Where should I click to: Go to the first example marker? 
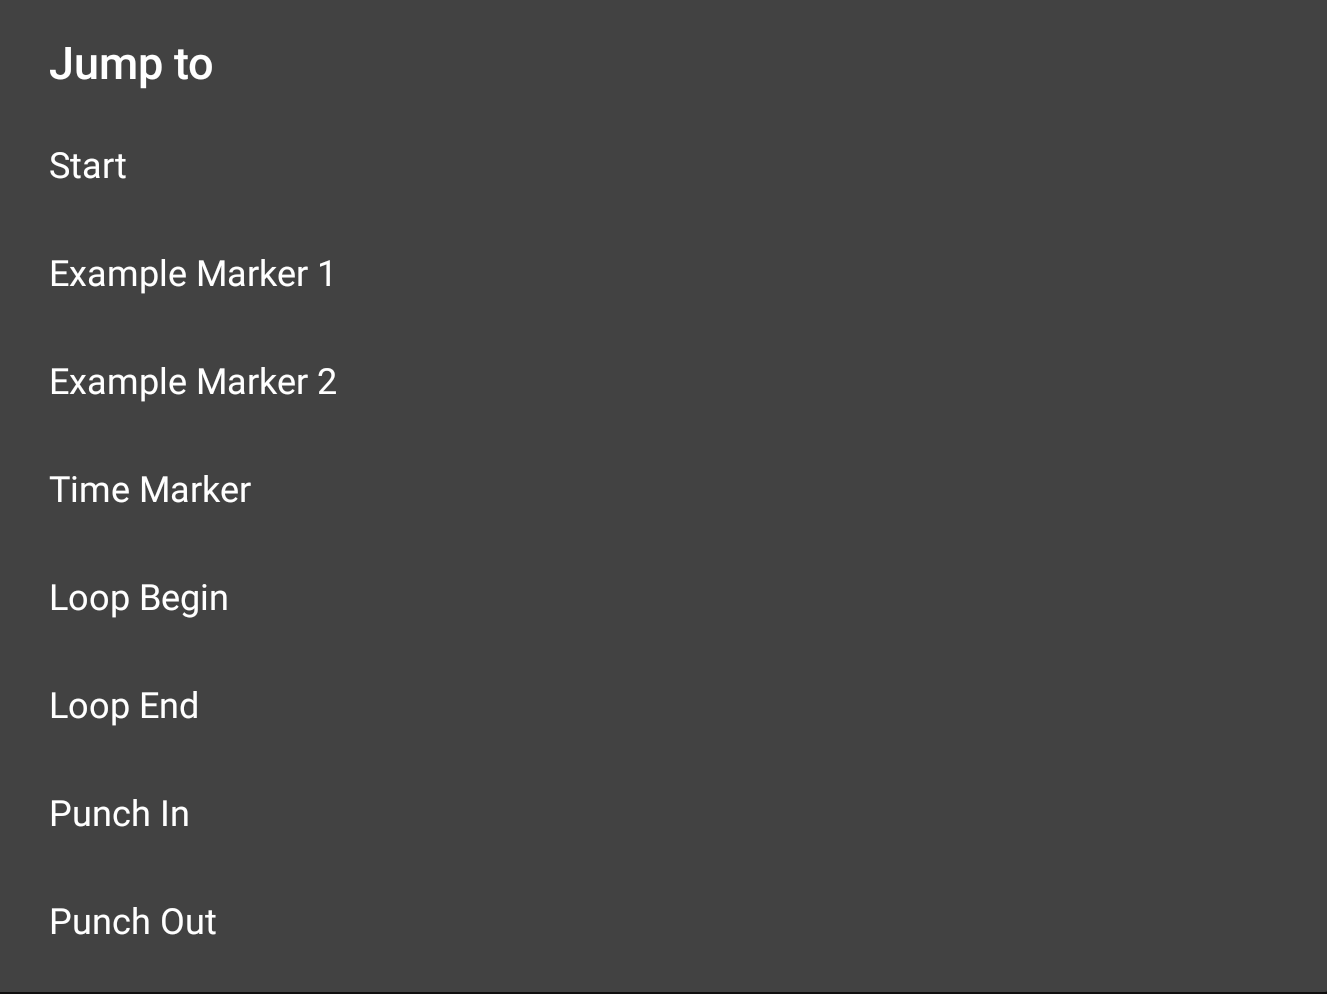pyautogui.click(x=192, y=274)
